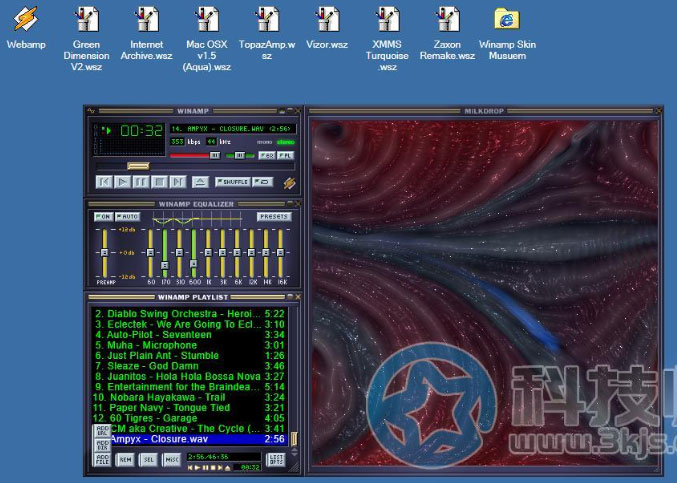Viewport: 677px width, 483px height.
Task: Click the Eject open file button
Action: tap(200, 182)
